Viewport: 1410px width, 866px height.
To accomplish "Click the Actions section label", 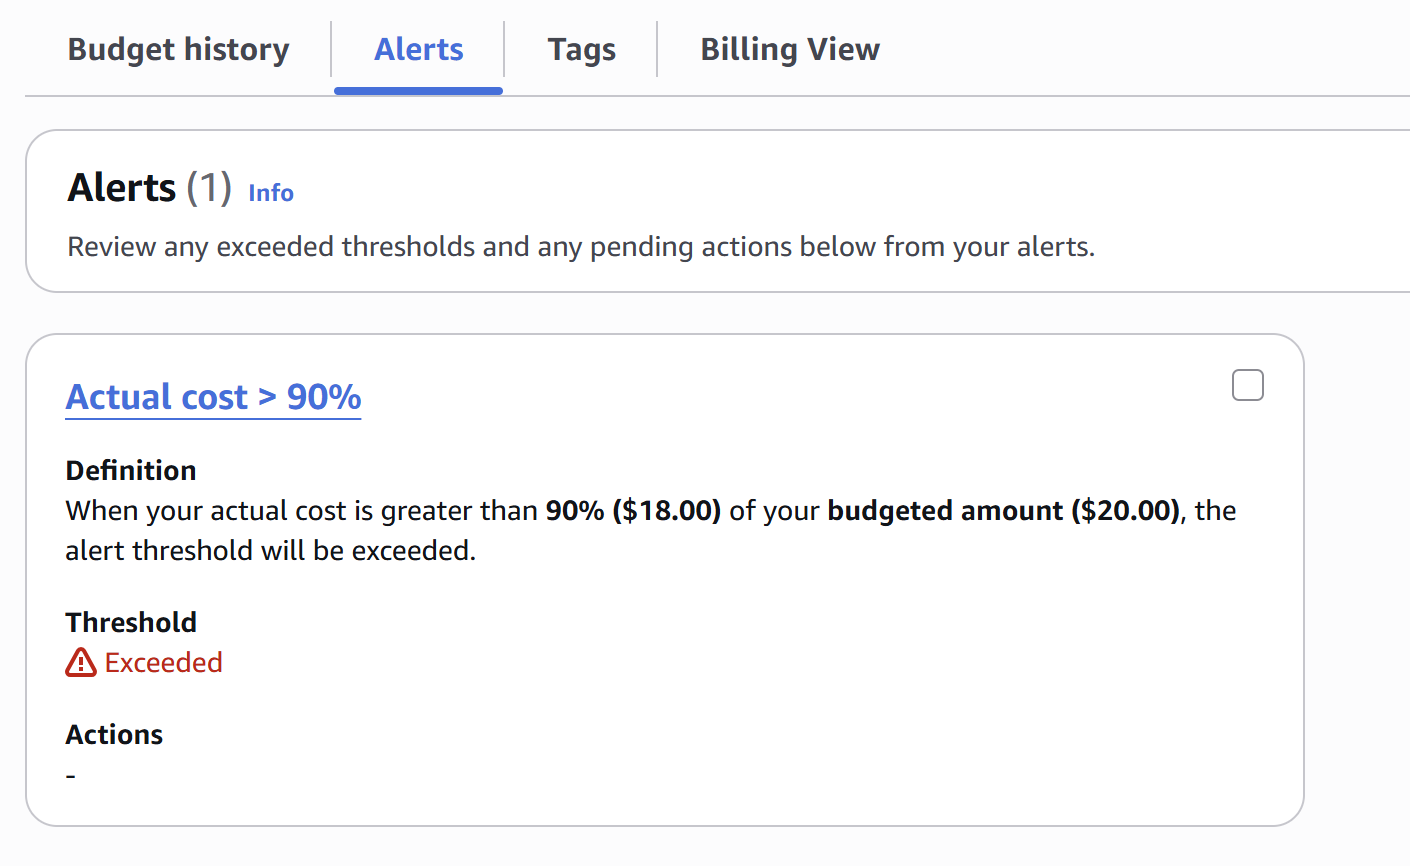I will pyautogui.click(x=113, y=733).
